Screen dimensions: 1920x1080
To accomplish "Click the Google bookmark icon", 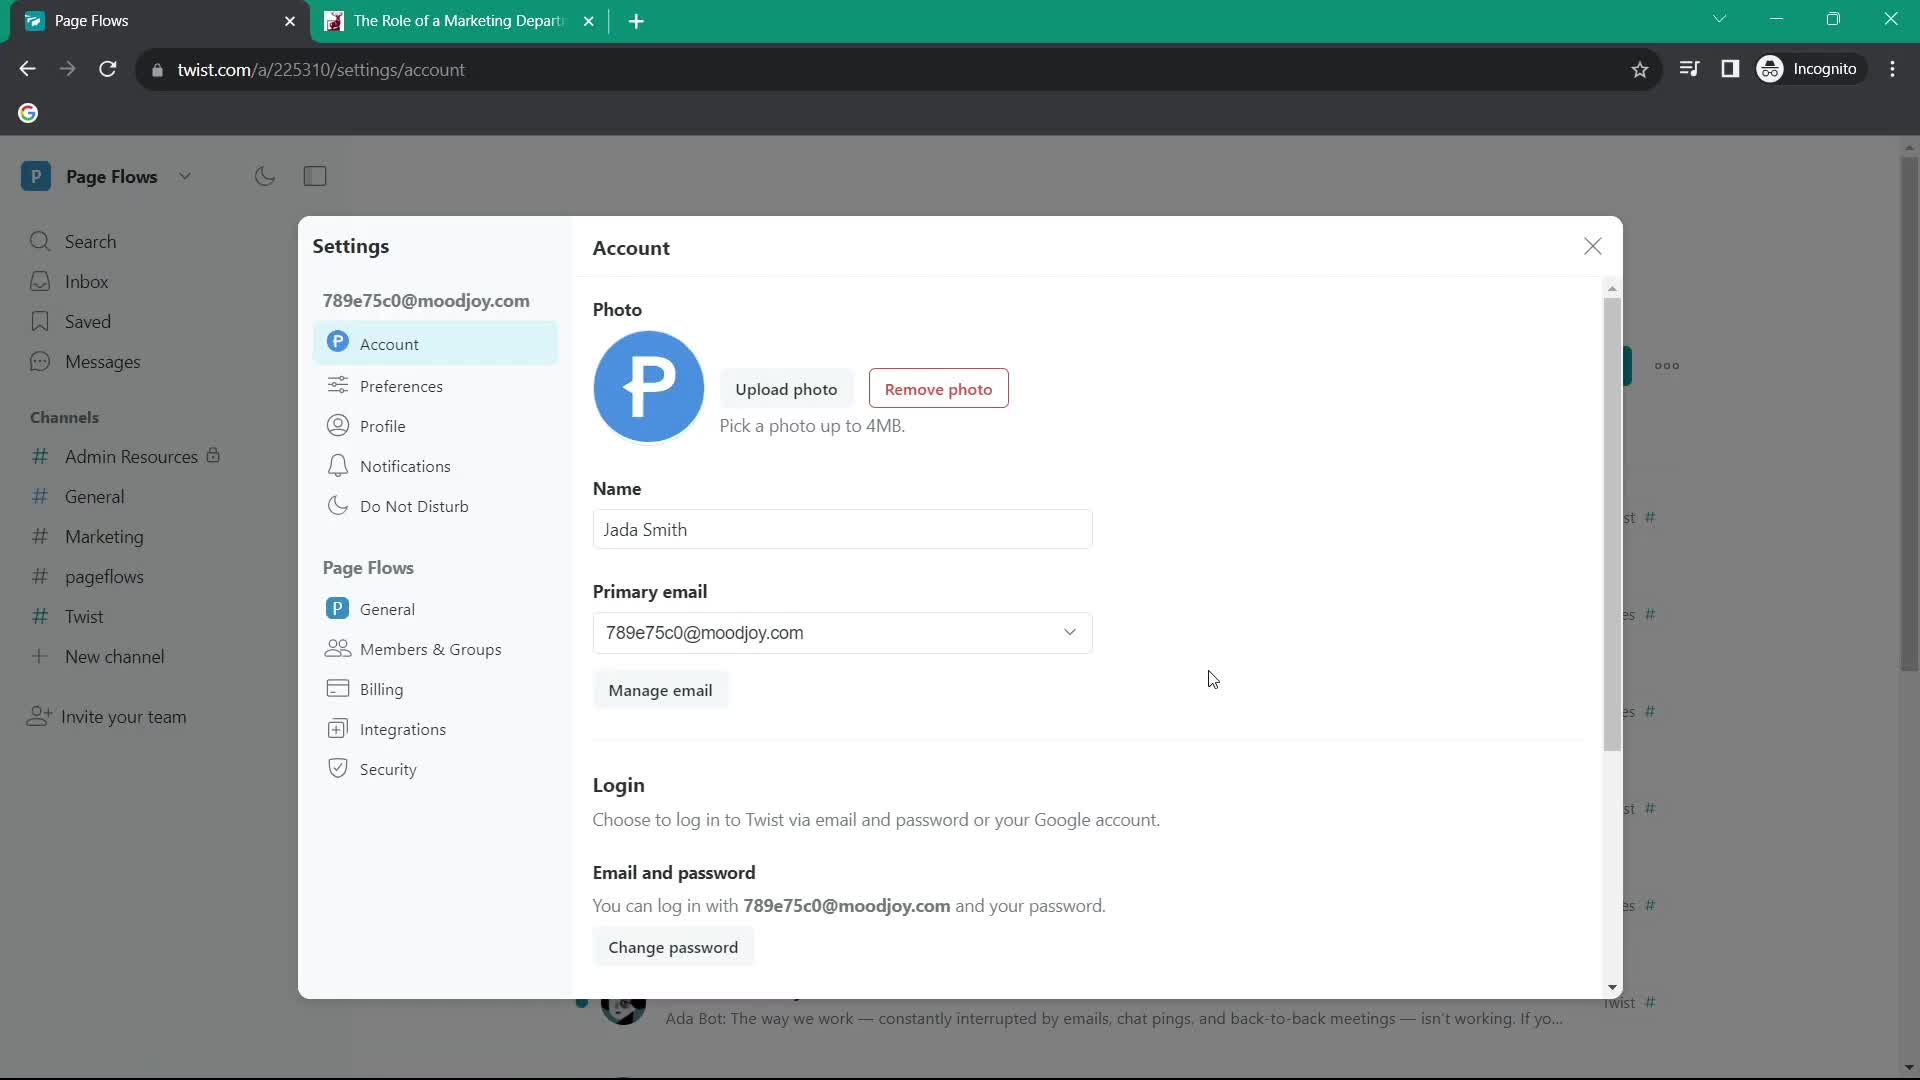I will tap(28, 113).
